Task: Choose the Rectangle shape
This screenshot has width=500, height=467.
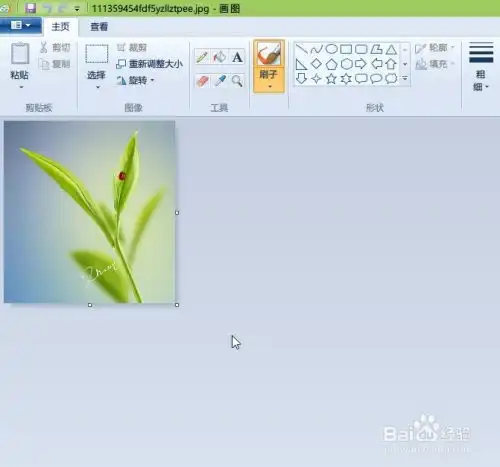Action: 346,49
